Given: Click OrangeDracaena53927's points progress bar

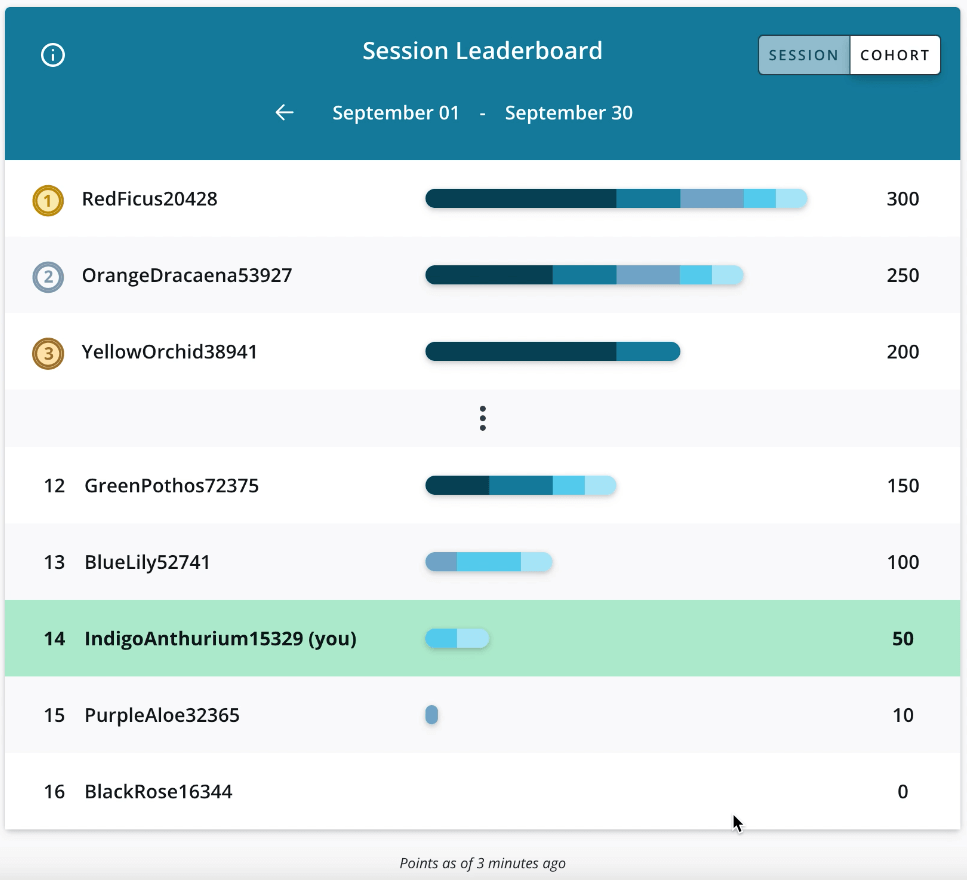Looking at the screenshot, I should [583, 275].
